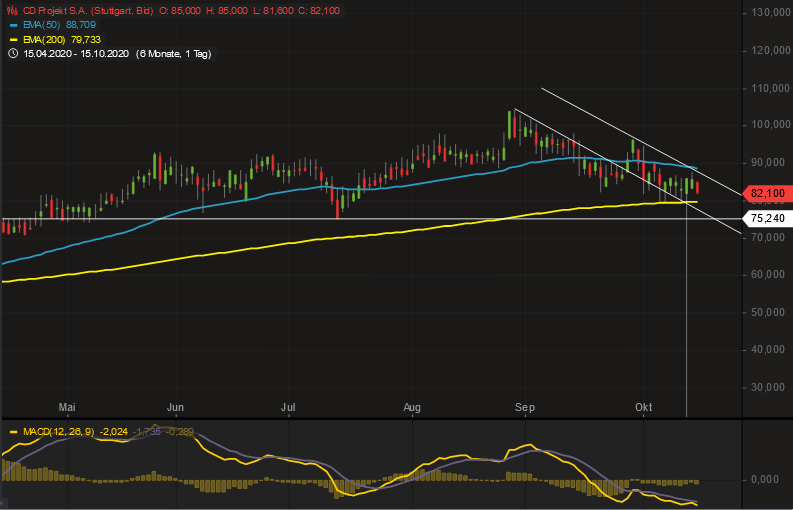Screen dimensions: 793x510
Task: Click the 110,000 price axis label
Action: (772, 88)
